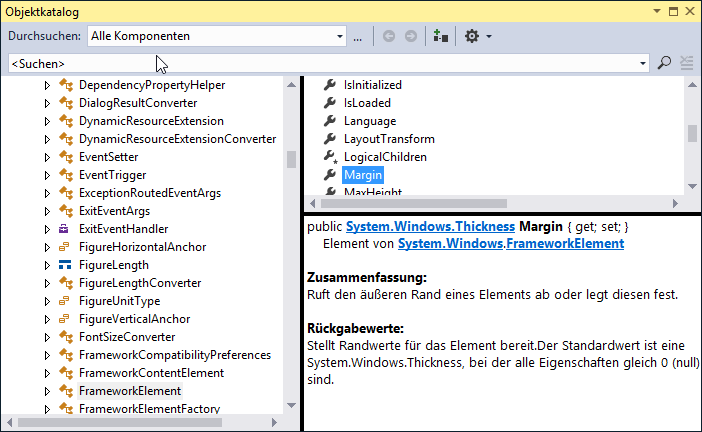This screenshot has height=432, width=702.
Task: Expand the EventSetter tree node
Action: click(47, 157)
